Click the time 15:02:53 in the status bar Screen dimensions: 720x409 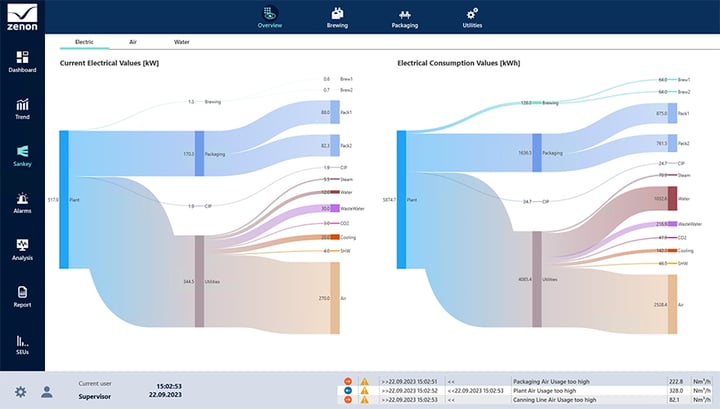point(169,386)
